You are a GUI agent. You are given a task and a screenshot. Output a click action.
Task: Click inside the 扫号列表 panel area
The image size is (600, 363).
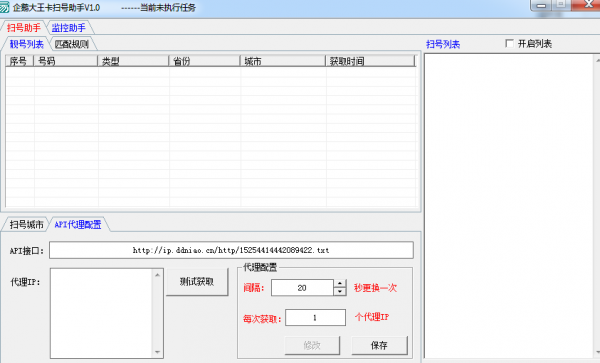(509, 207)
